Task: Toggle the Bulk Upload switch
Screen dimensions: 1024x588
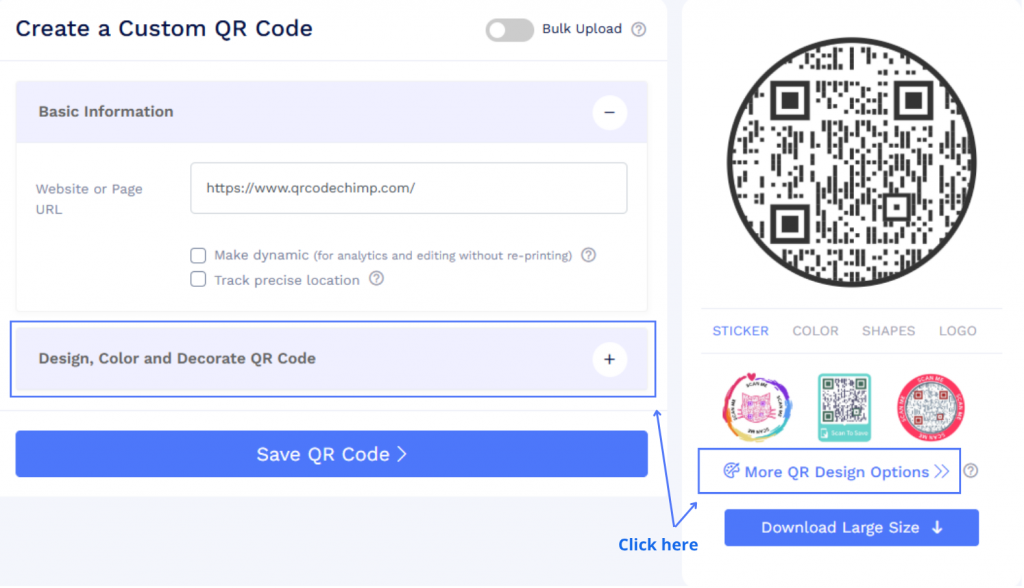Action: (x=509, y=30)
